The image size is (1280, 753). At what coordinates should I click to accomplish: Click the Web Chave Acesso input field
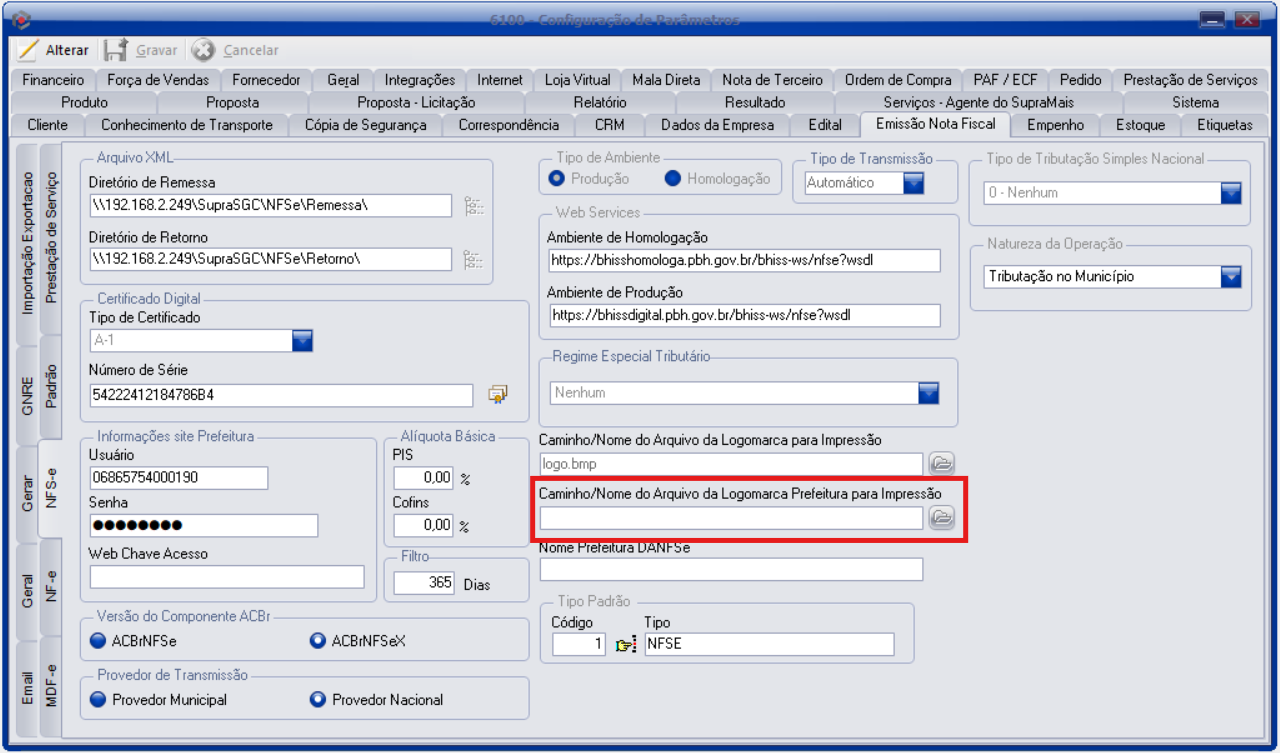pos(227,577)
